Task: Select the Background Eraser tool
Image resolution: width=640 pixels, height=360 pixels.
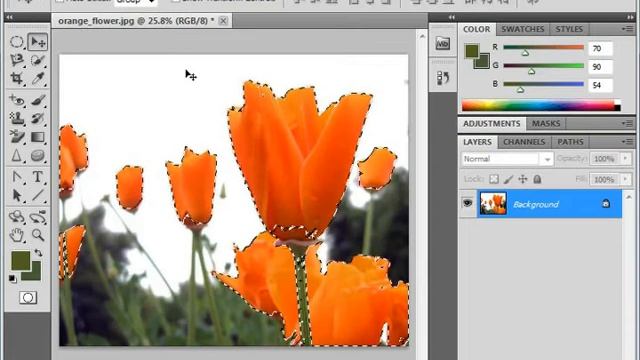Action: [17, 137]
